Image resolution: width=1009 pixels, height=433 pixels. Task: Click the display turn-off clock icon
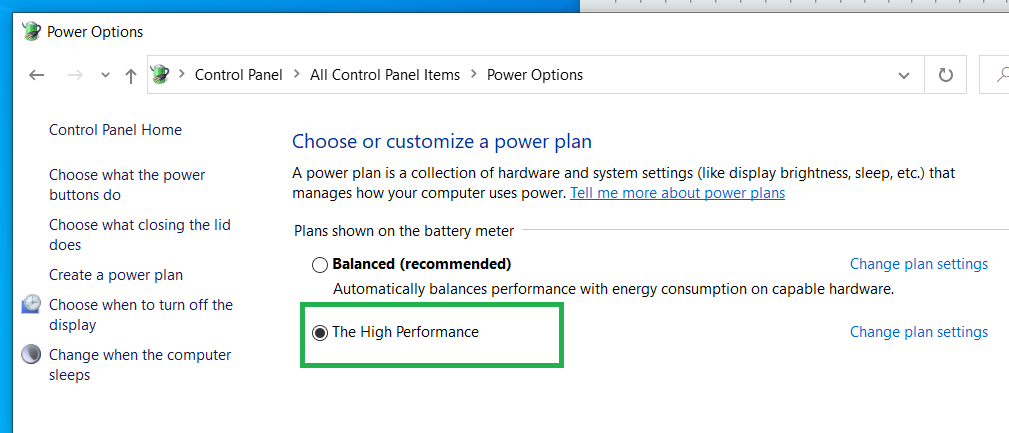coord(31,305)
